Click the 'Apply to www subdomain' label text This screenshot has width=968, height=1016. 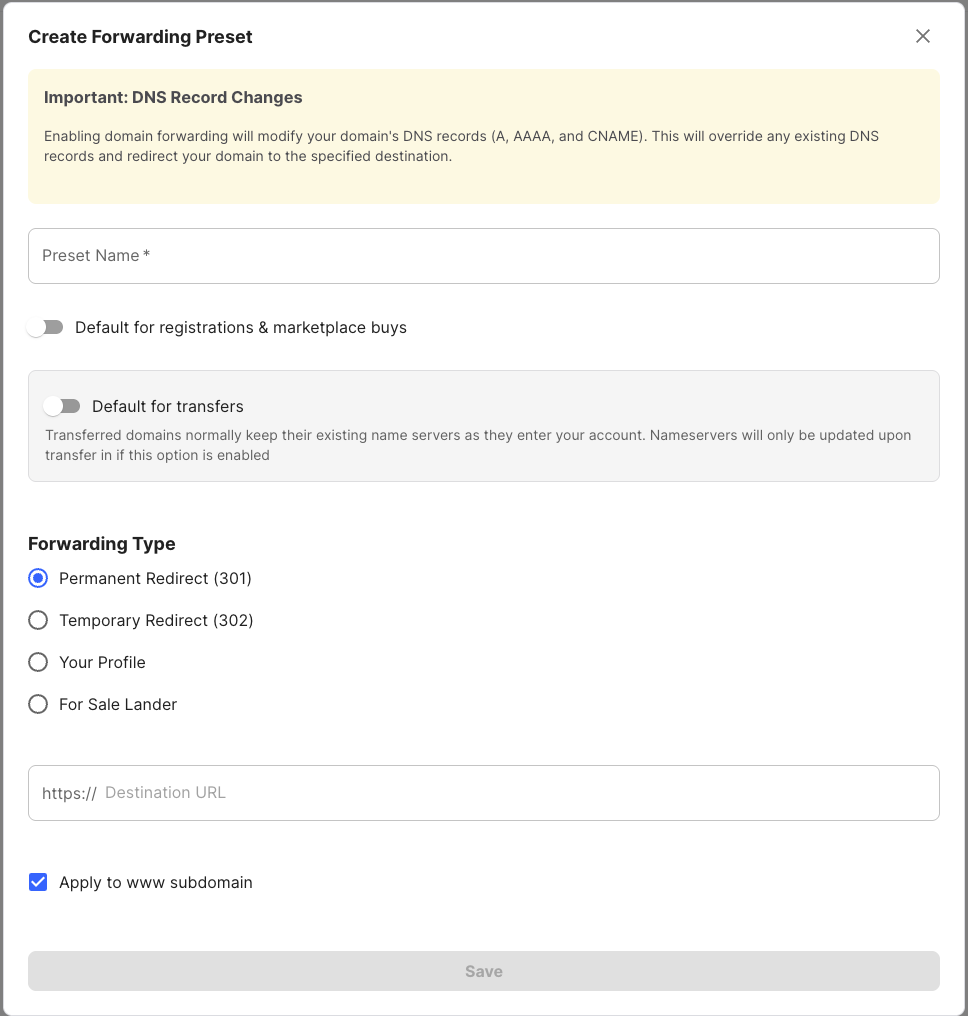coord(155,883)
